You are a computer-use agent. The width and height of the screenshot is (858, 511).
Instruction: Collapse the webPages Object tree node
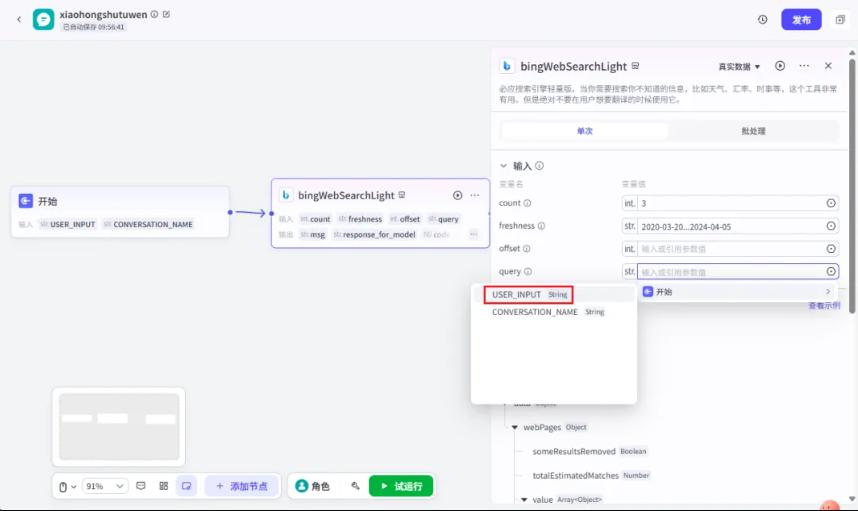click(514, 427)
